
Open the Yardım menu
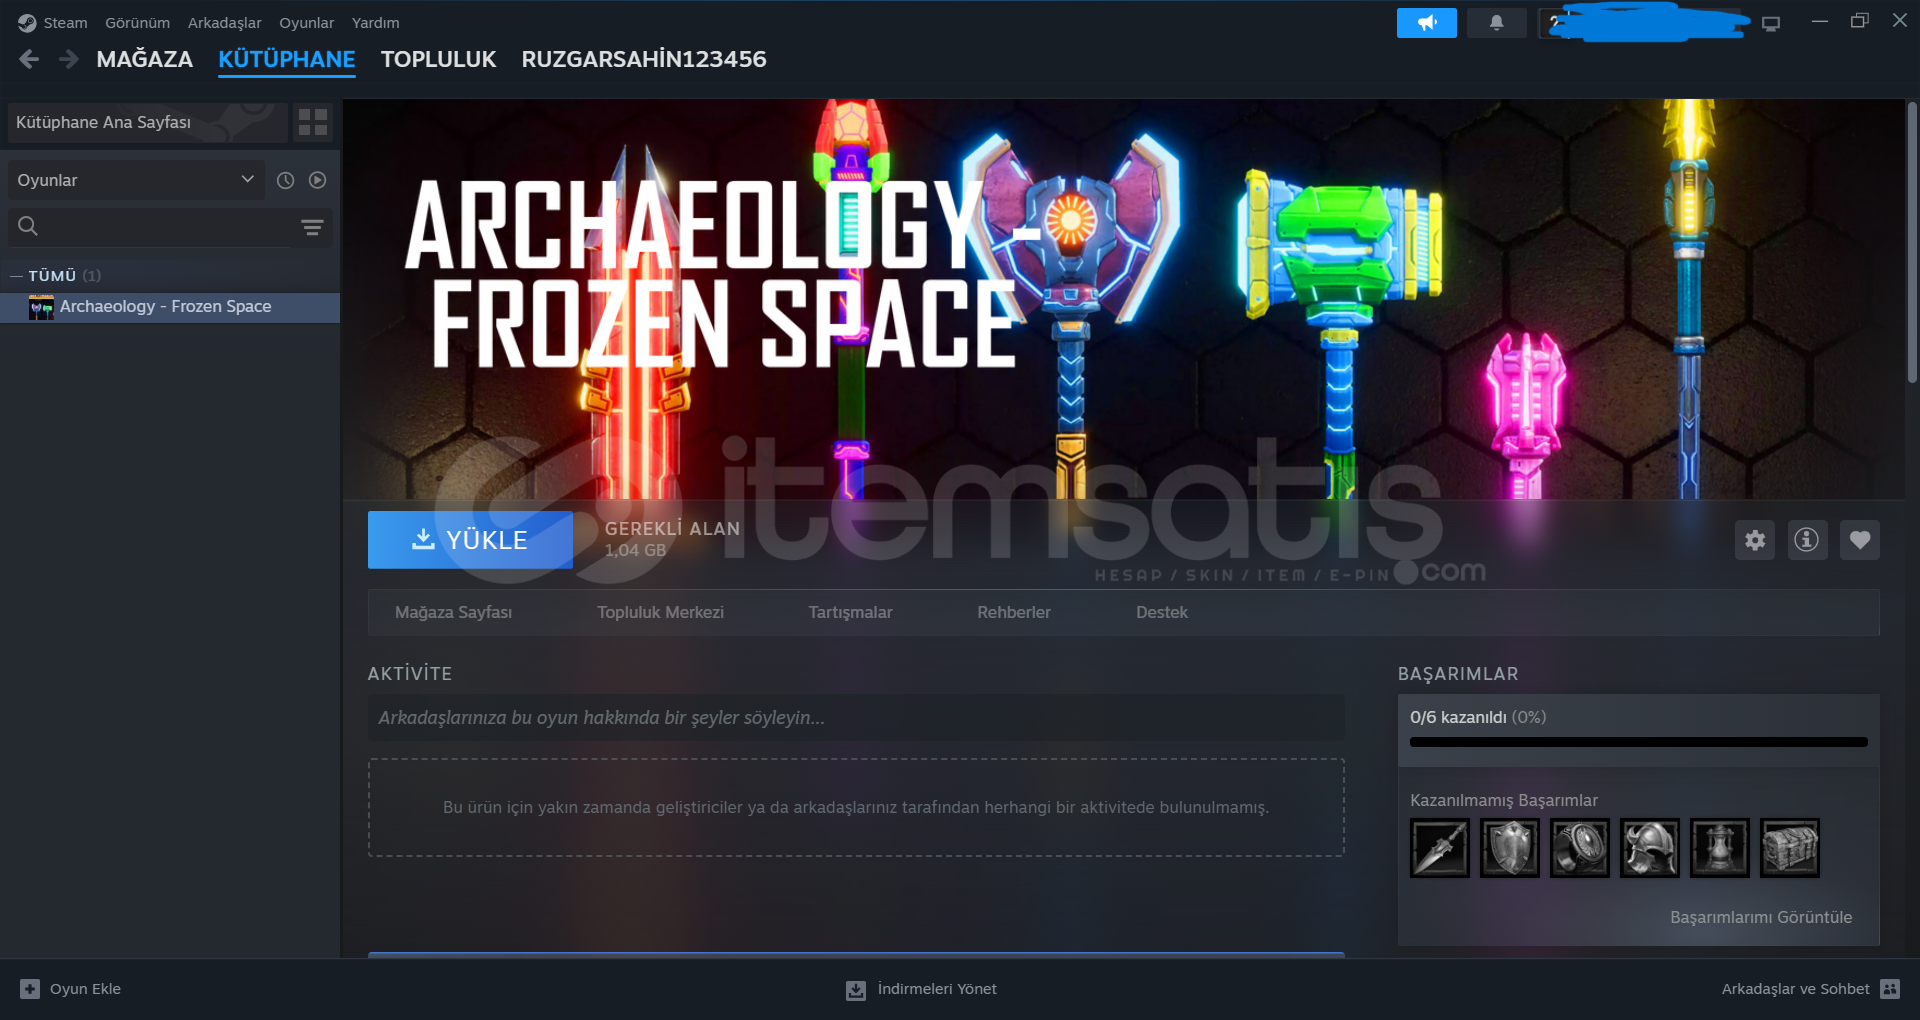click(376, 22)
